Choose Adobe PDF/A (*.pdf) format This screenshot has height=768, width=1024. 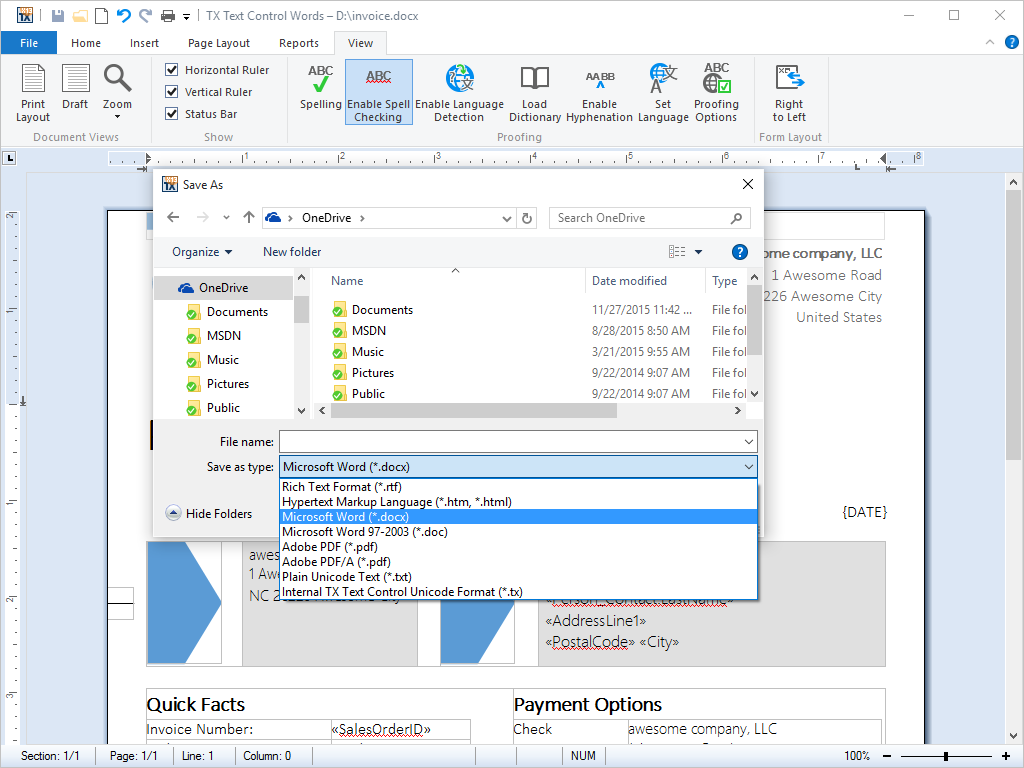(x=519, y=562)
